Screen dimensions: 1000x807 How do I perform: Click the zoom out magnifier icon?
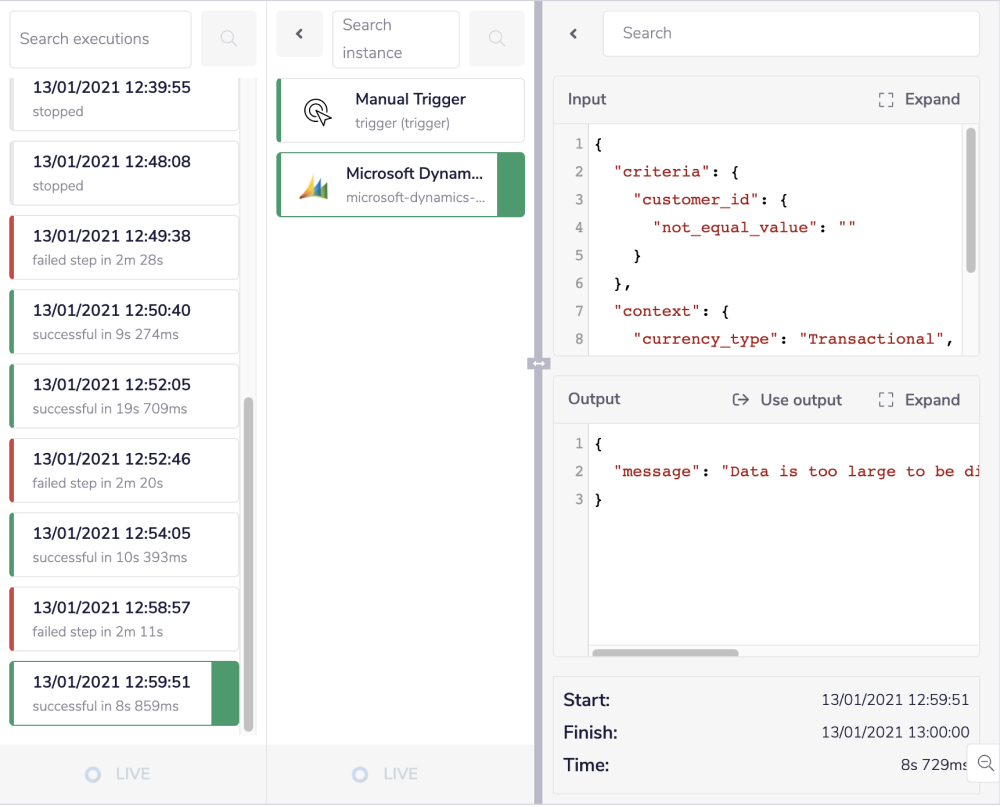[x=985, y=763]
